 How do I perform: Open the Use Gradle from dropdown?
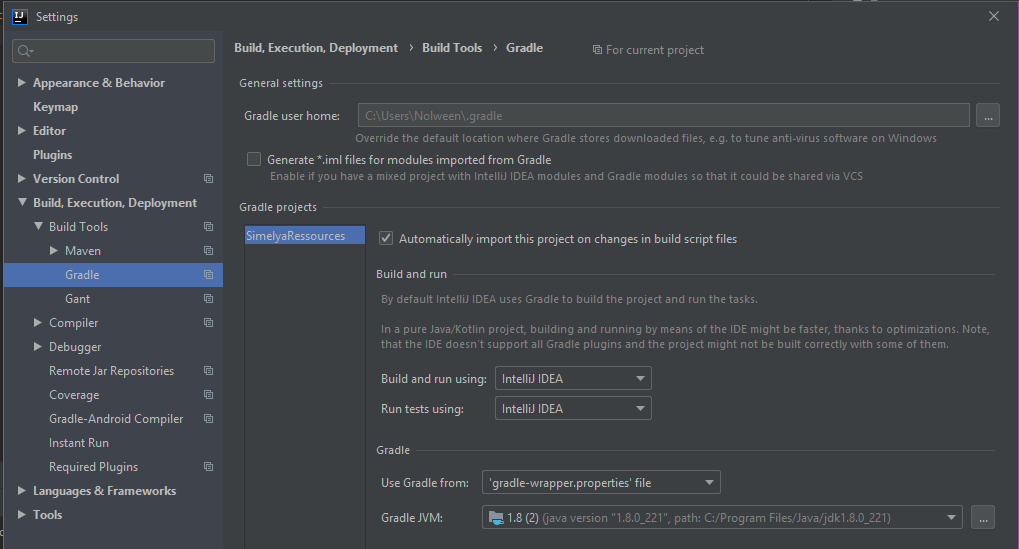point(601,483)
